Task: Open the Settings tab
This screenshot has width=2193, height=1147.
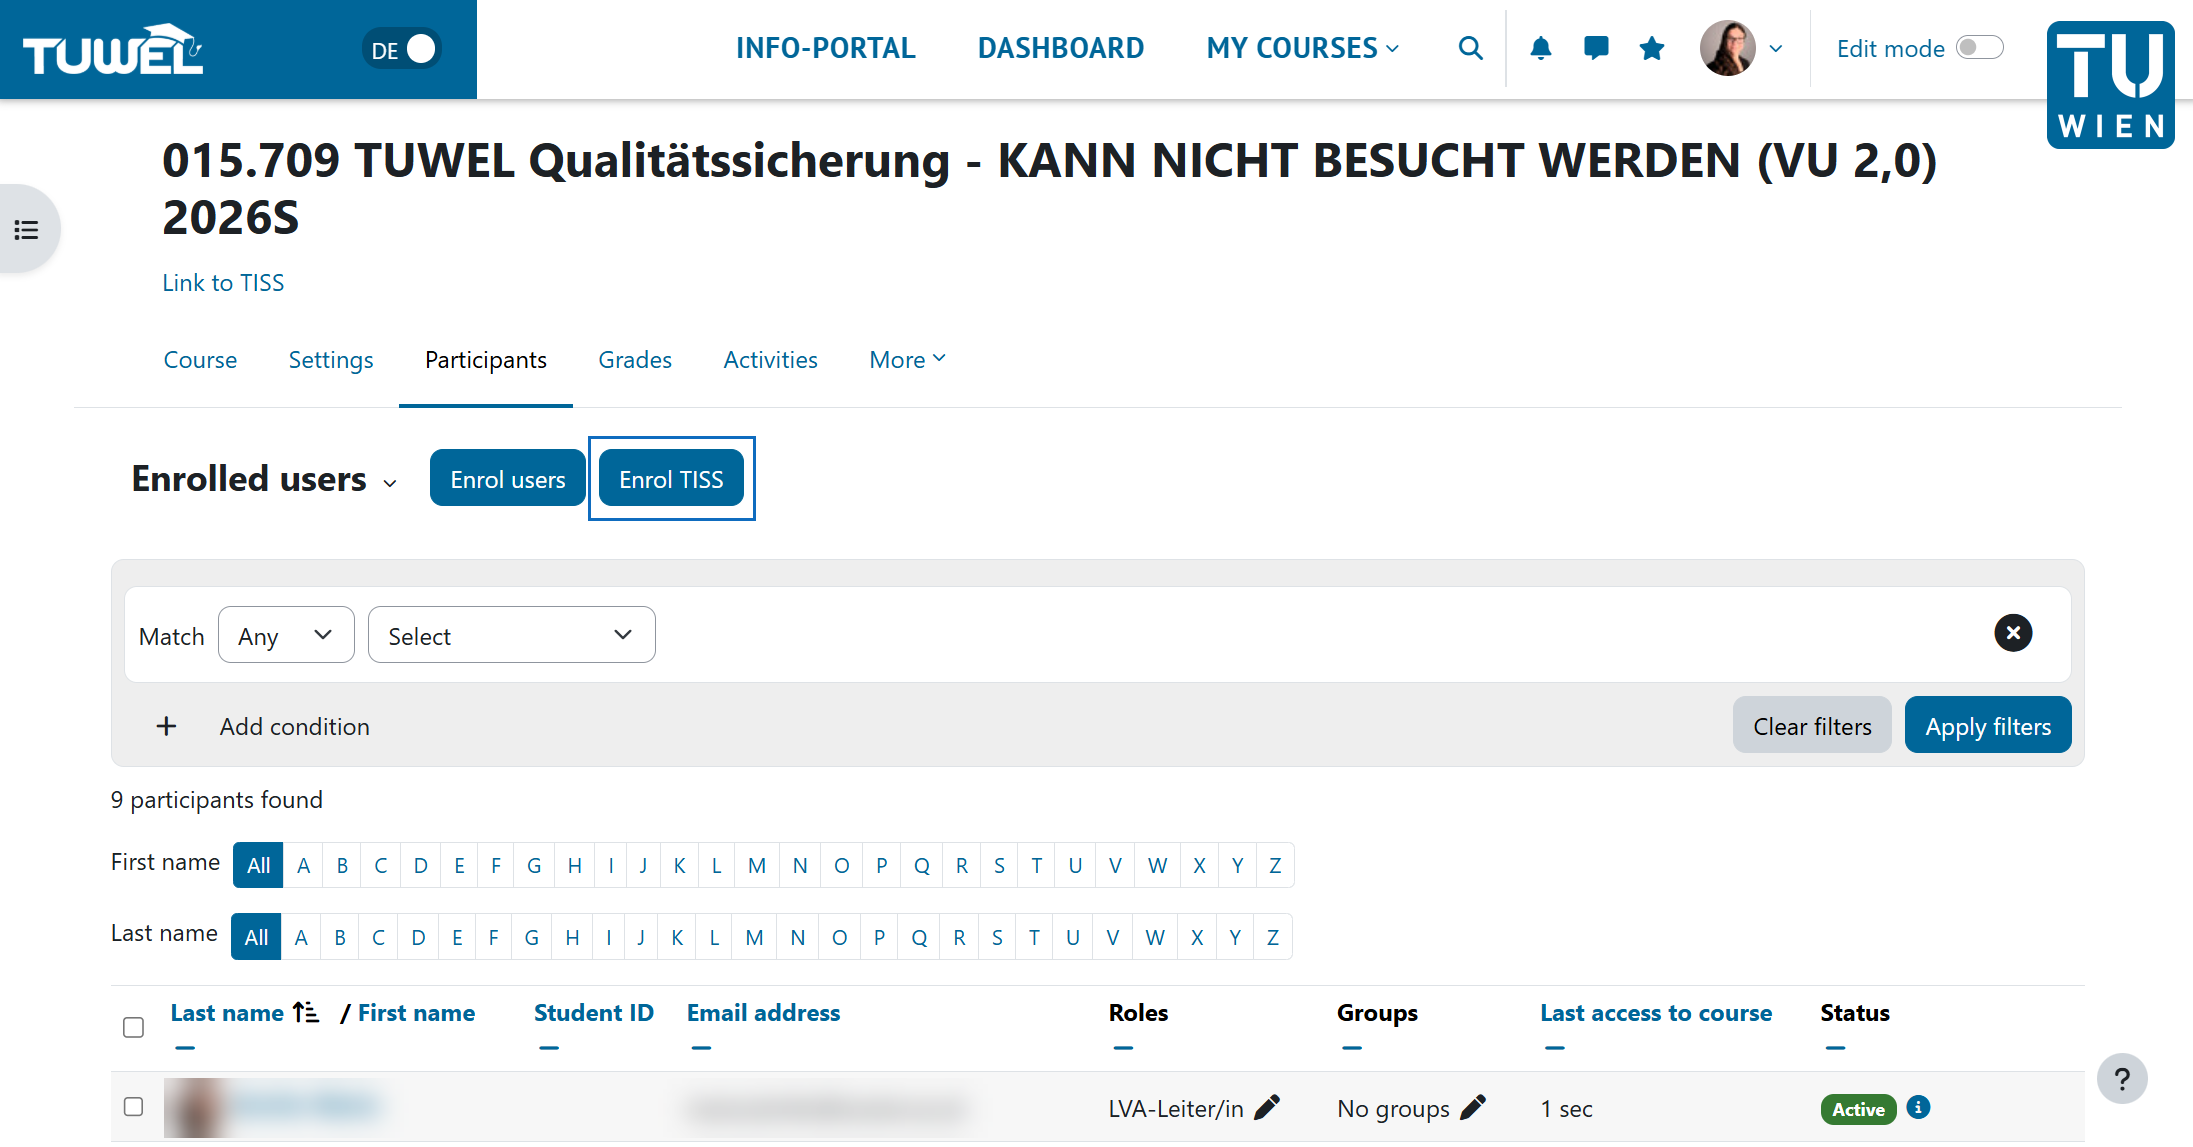Action: click(331, 360)
